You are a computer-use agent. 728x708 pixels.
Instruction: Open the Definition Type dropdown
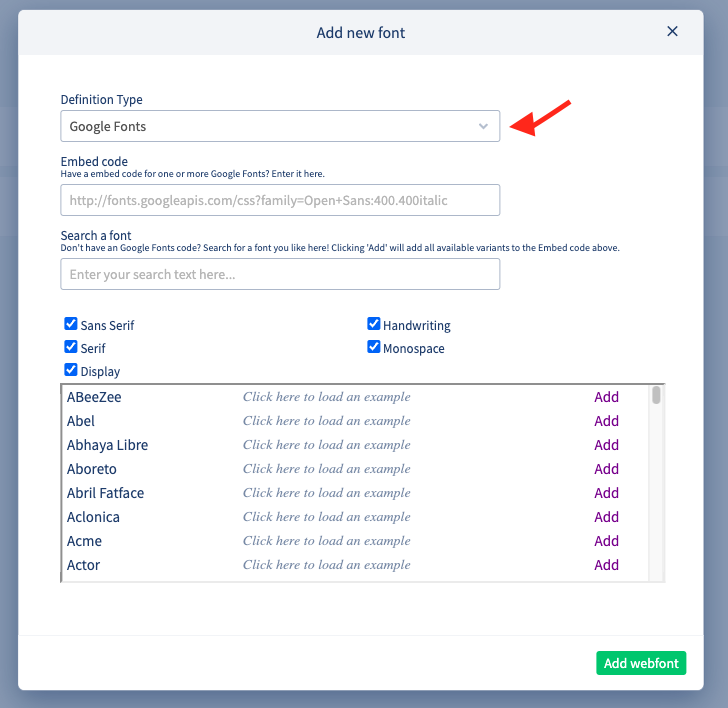279,126
